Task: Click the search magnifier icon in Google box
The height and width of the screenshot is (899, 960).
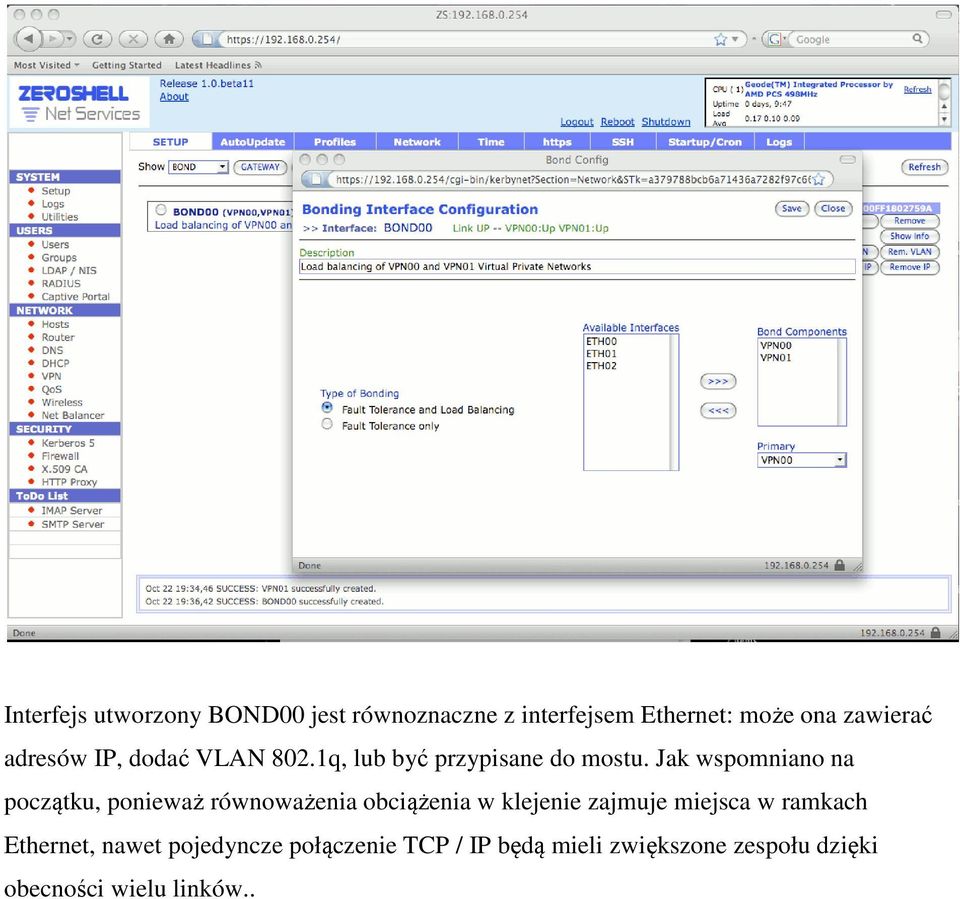Action: (x=917, y=39)
